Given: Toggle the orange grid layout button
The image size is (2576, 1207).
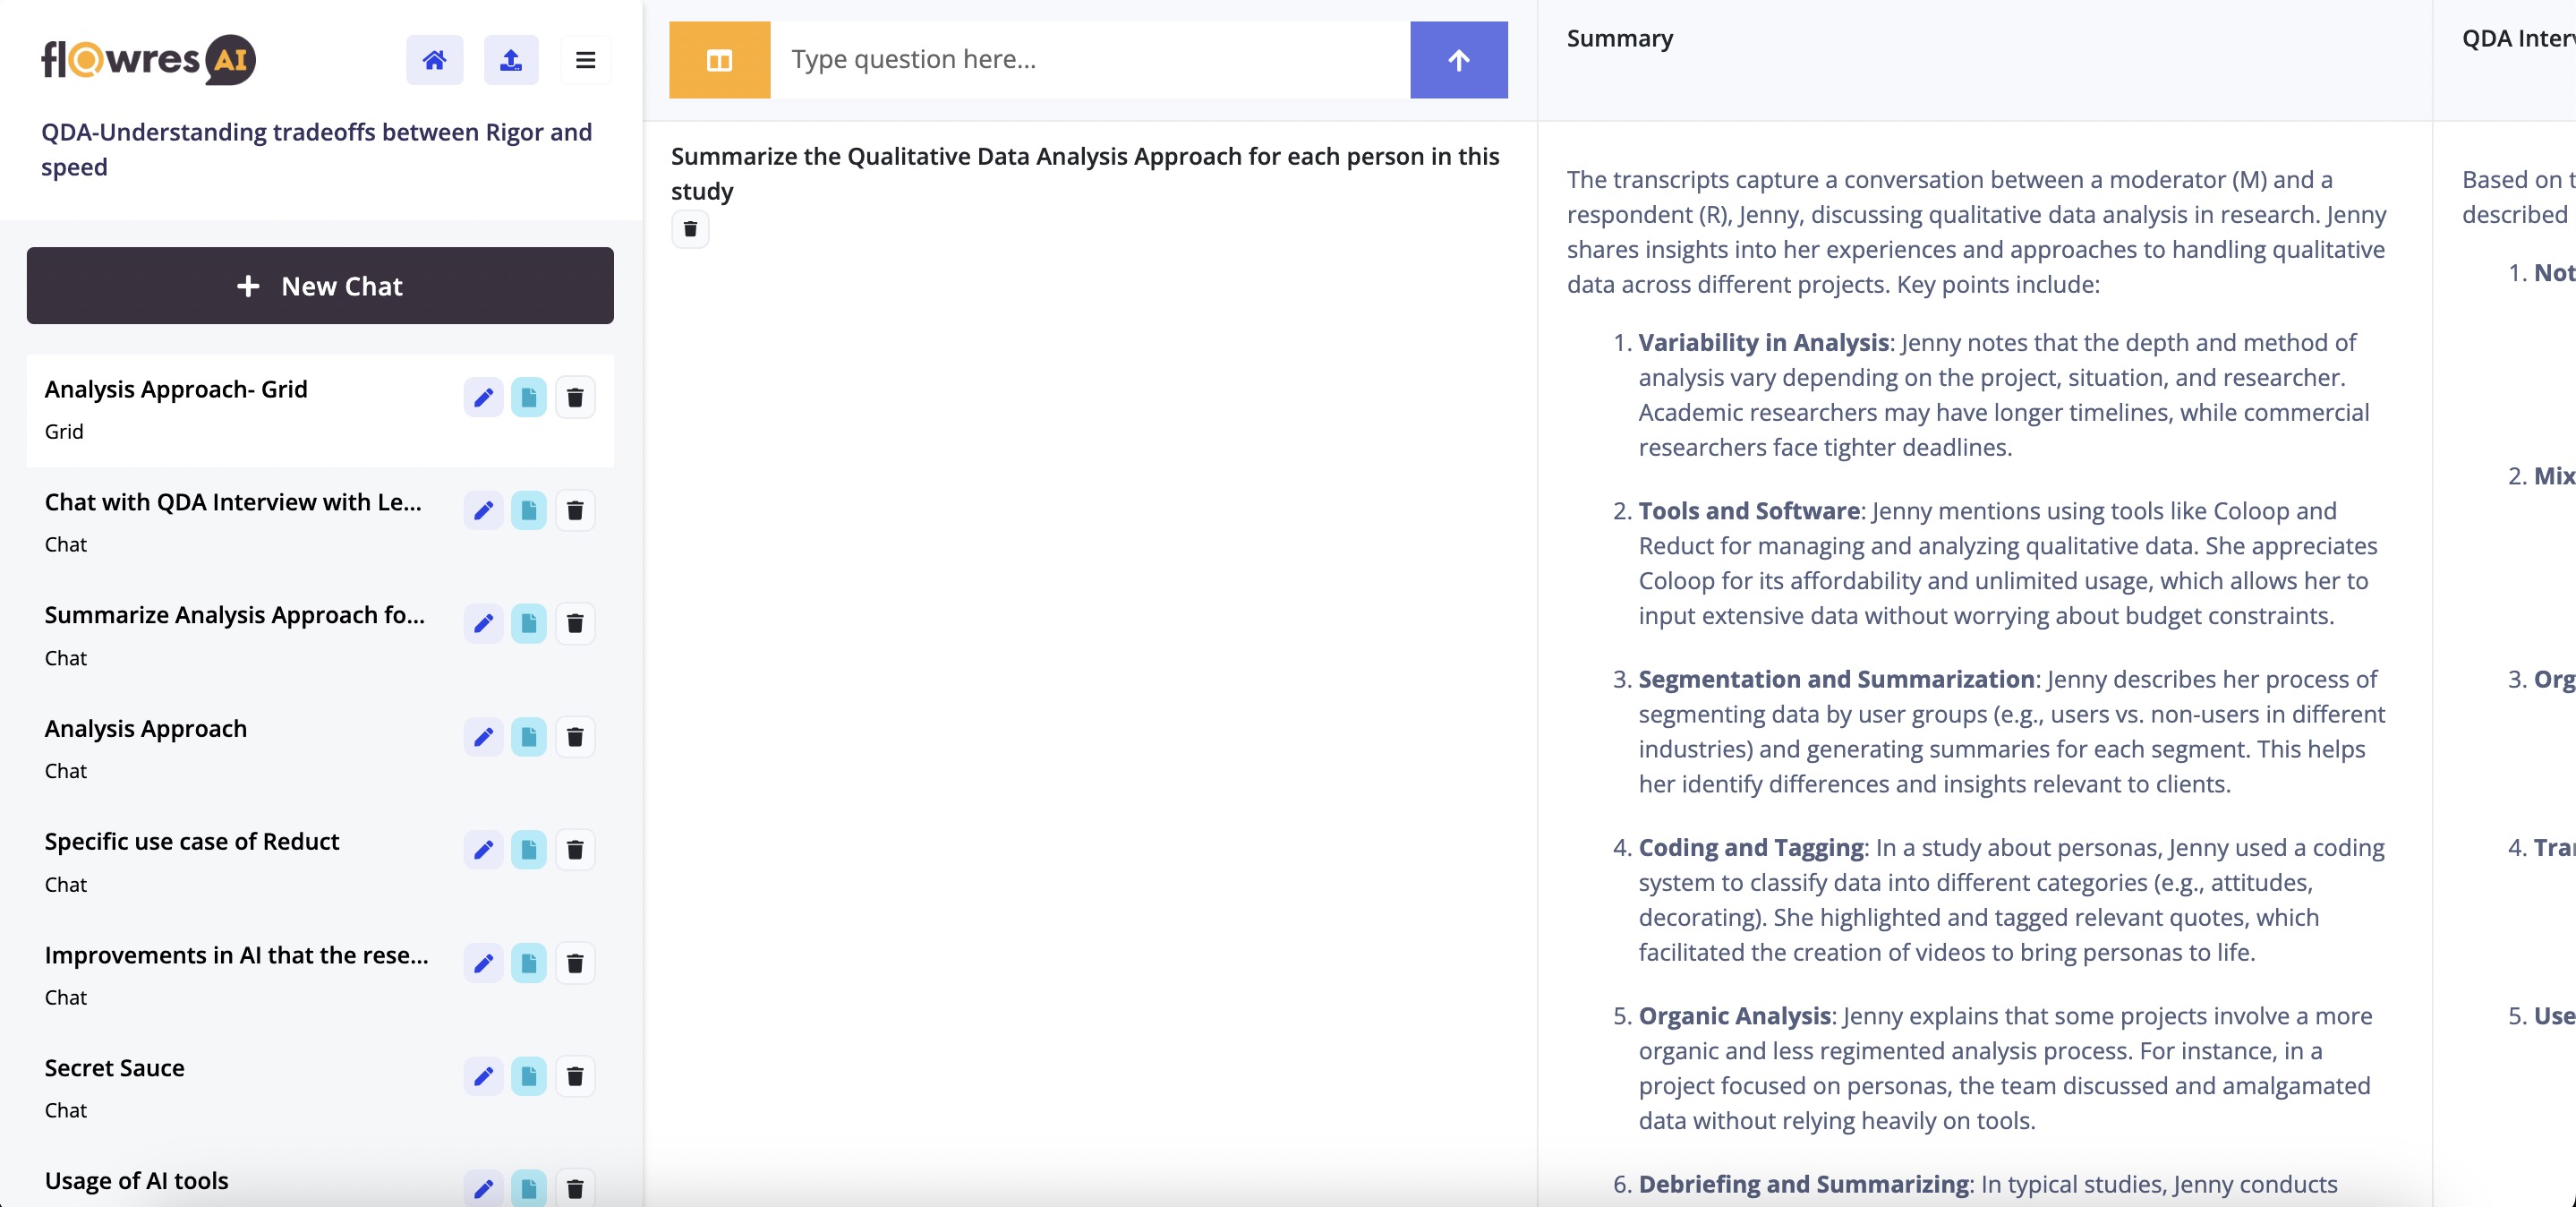Looking at the screenshot, I should pos(720,60).
